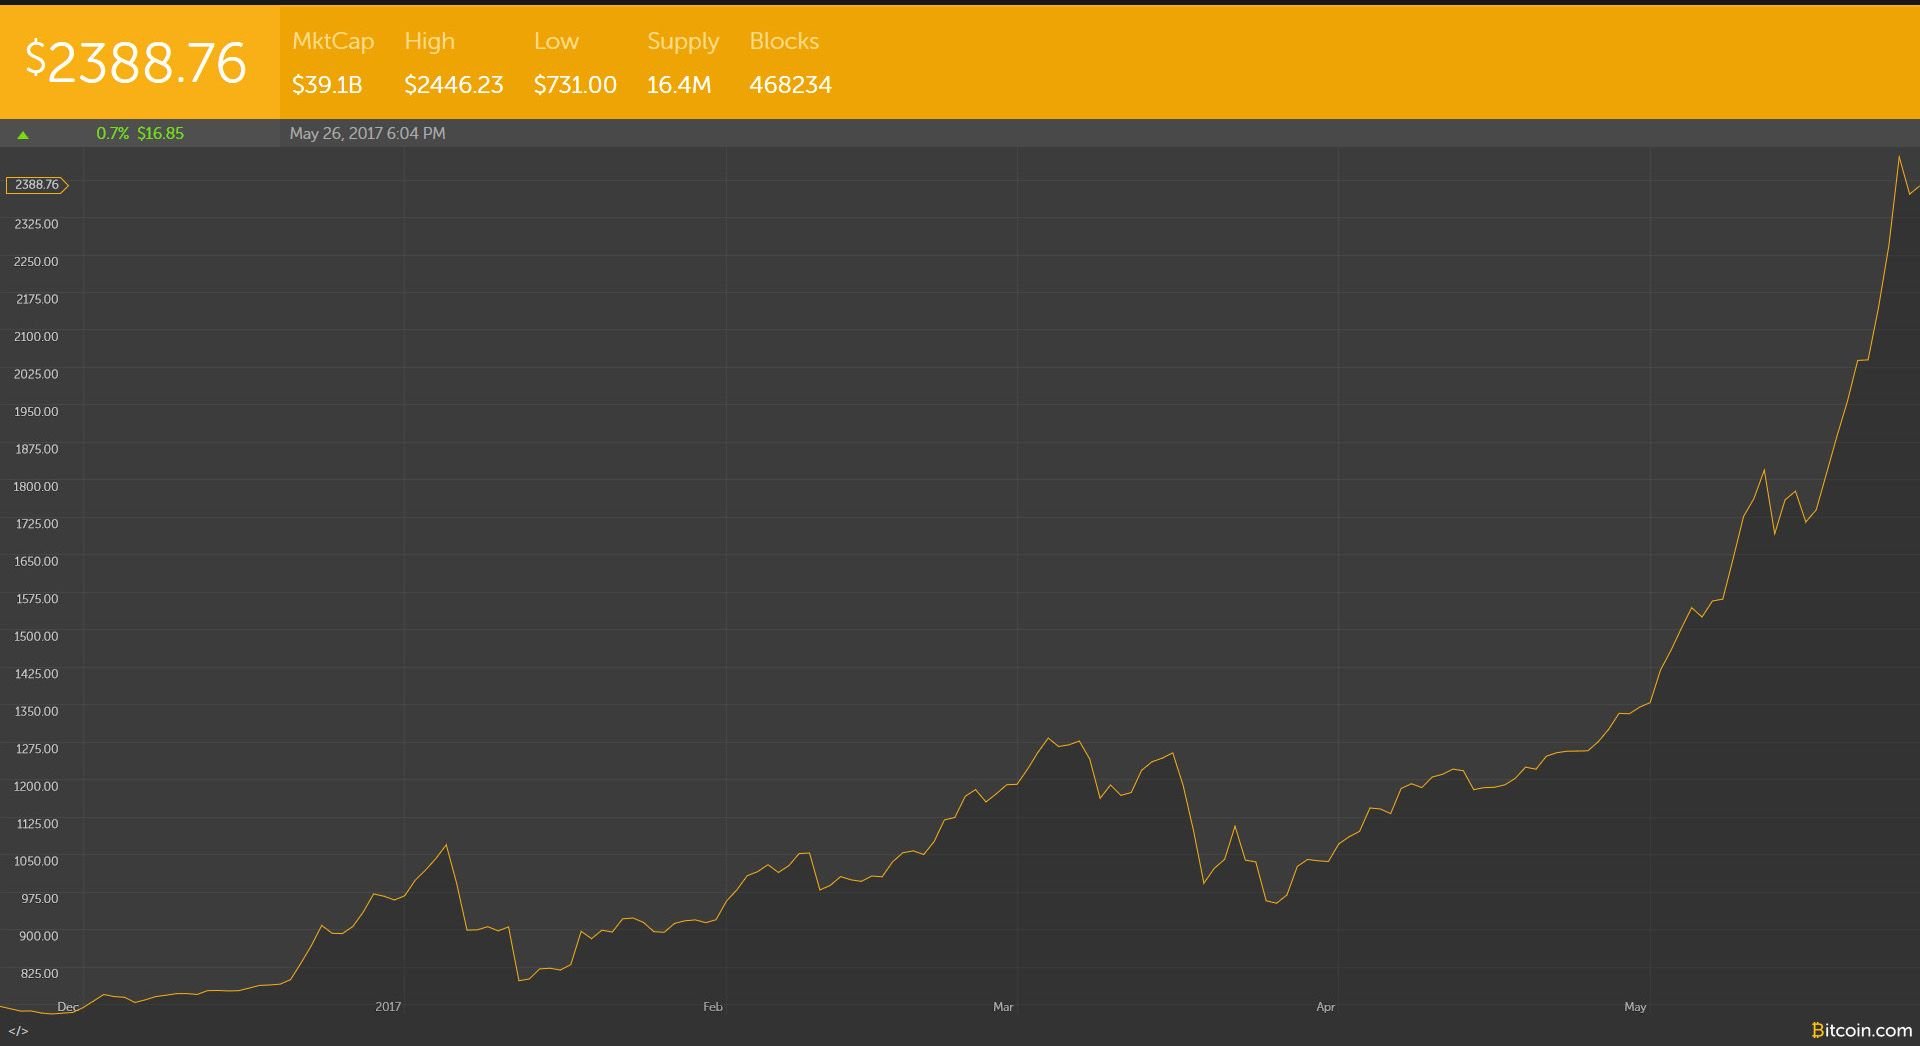
Task: Click the 2325.00 y-axis label
Action: point(36,224)
